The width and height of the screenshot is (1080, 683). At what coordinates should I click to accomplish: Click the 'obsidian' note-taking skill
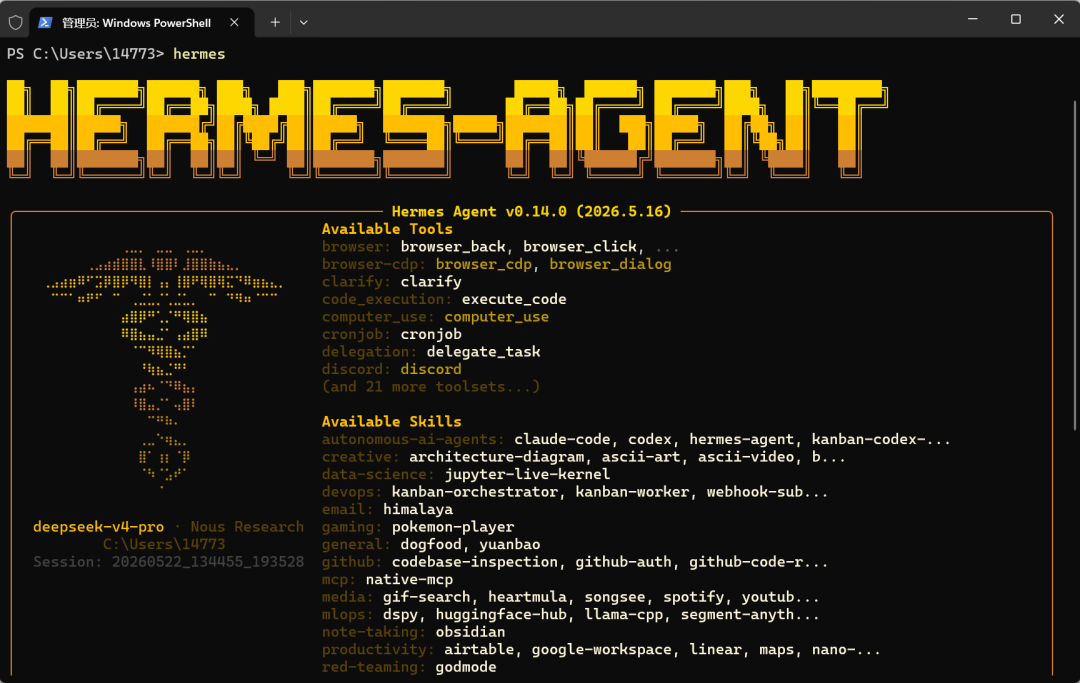tap(470, 633)
